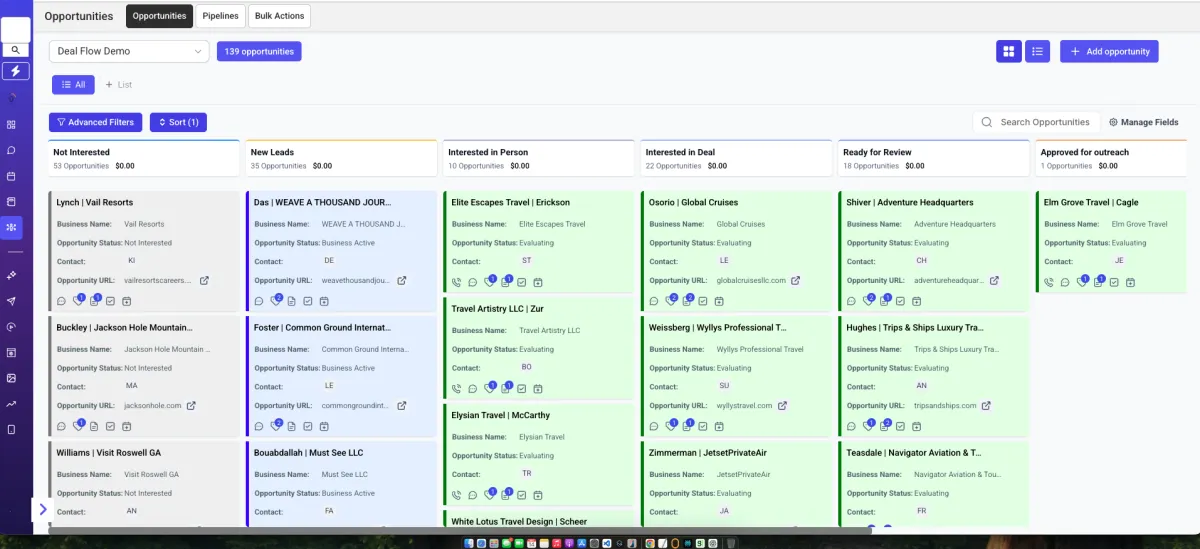Open external link icon next to globalcruisesllc.com

796,281
